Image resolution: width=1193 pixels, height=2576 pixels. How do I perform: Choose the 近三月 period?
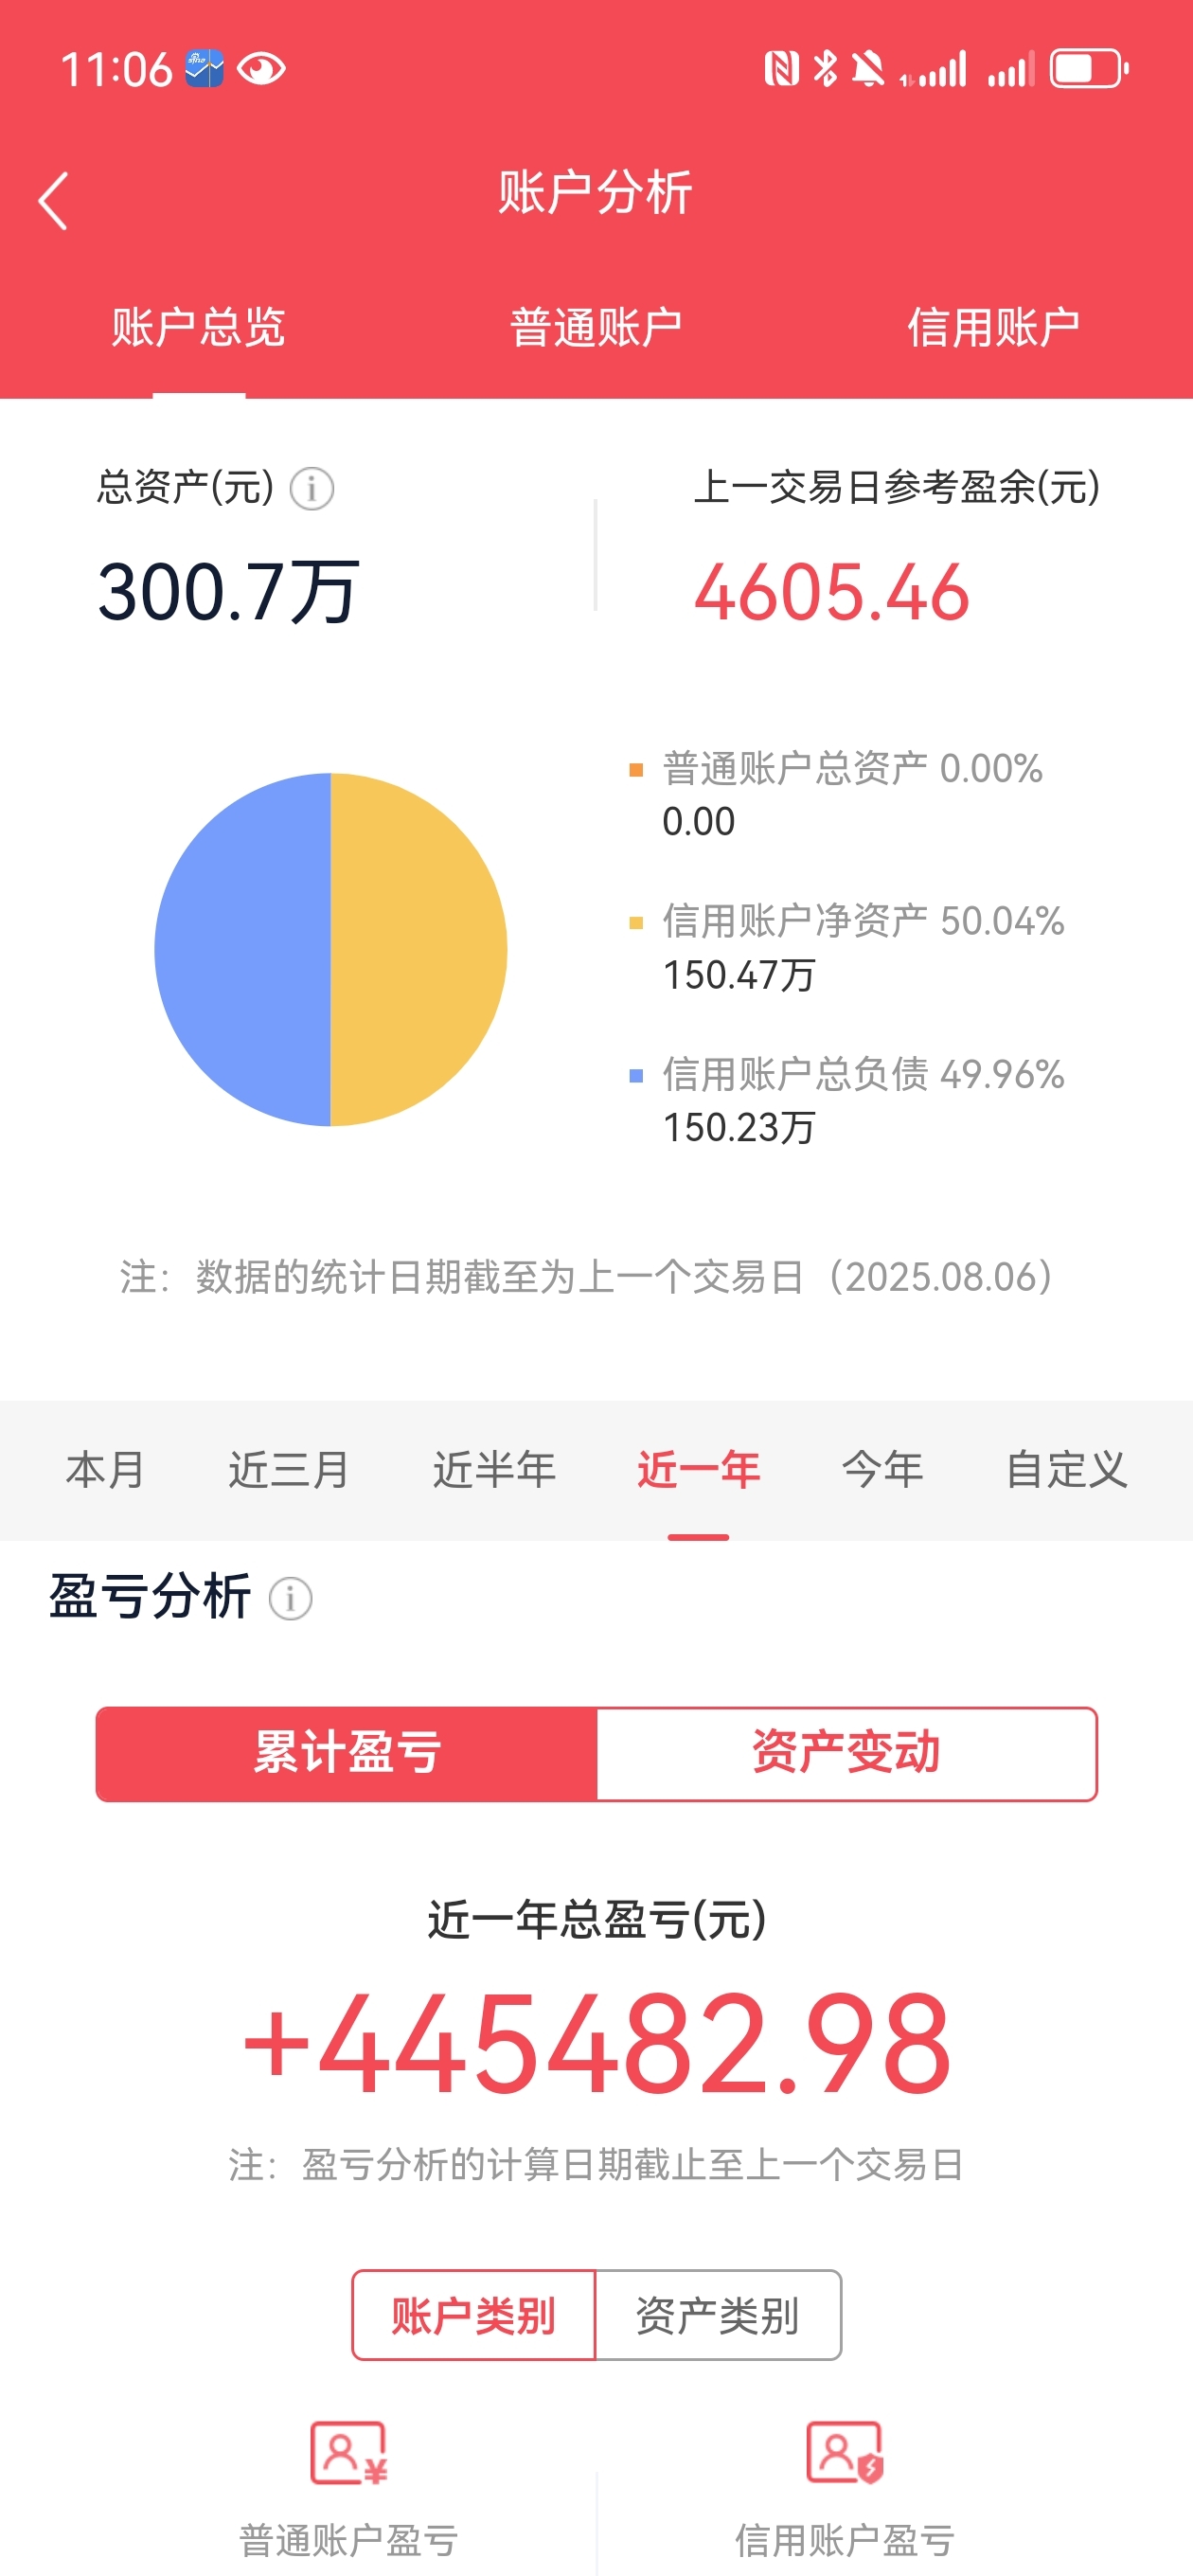[289, 1469]
